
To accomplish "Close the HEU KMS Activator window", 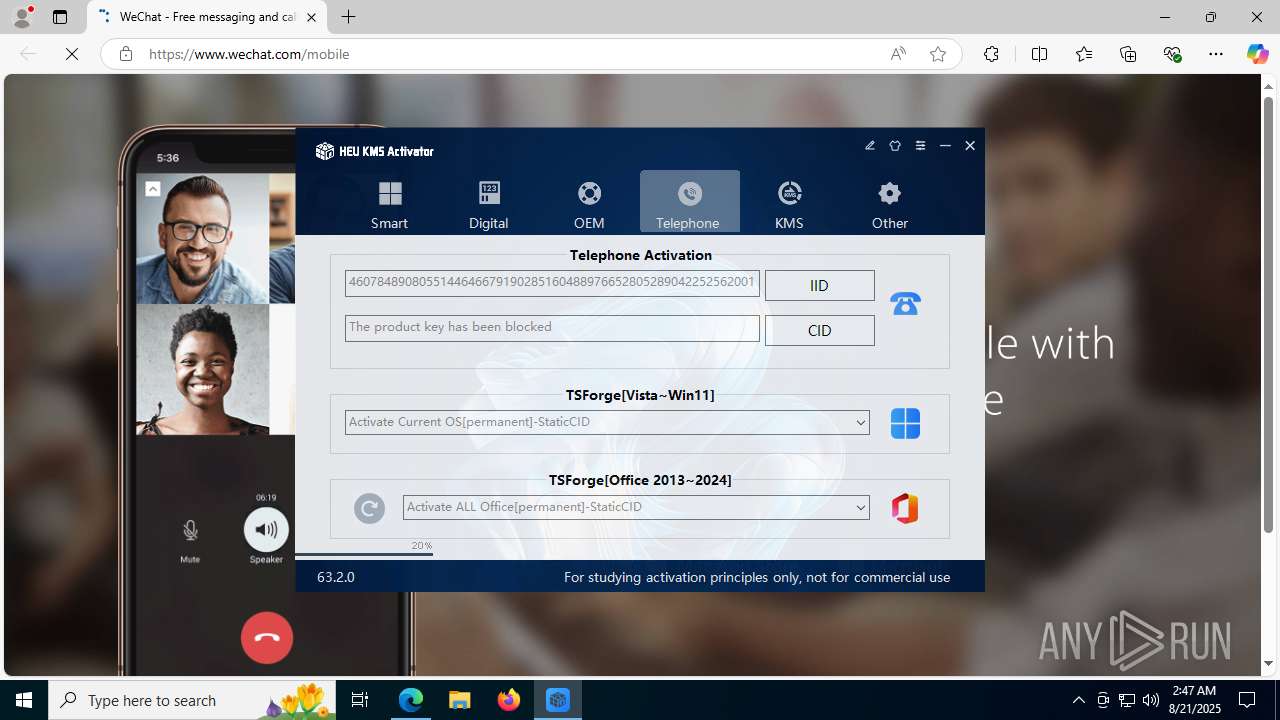I will [x=970, y=146].
